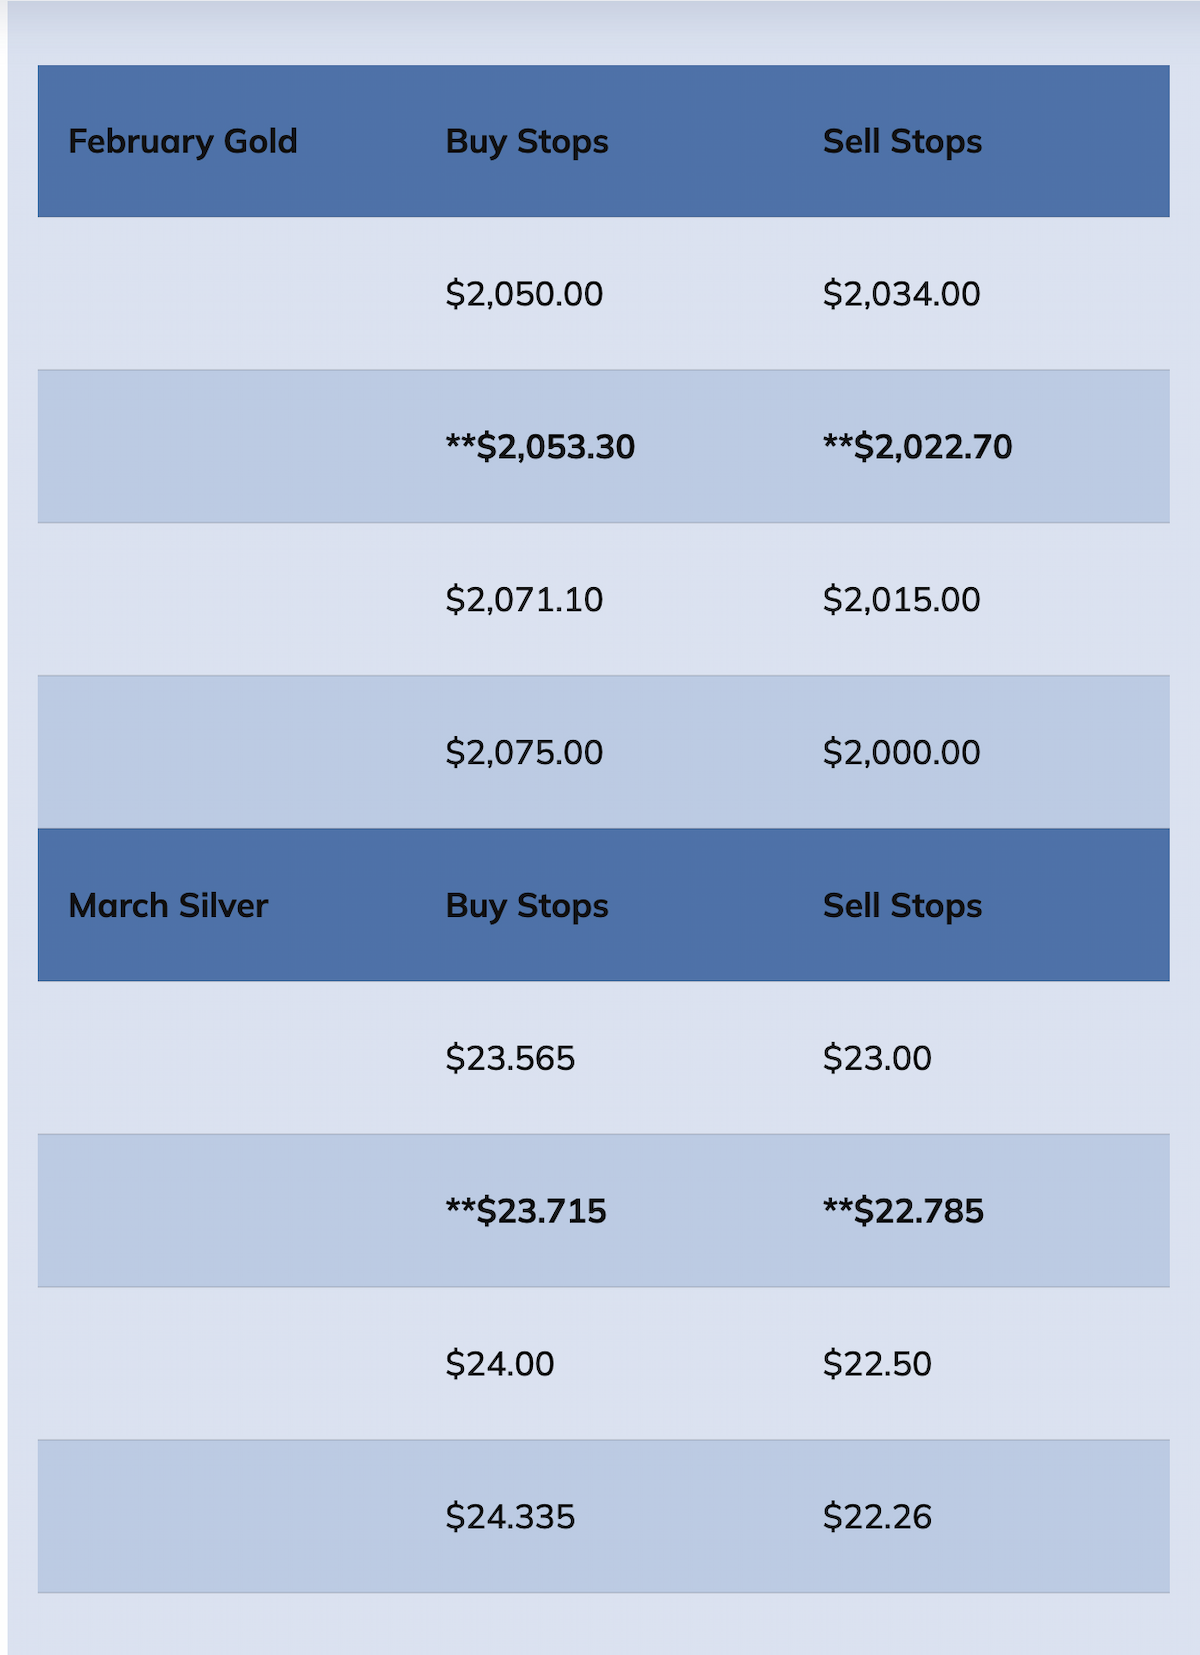Select the $2,000.00 sell stop
Screen dimensions: 1200x1655
(x=901, y=752)
